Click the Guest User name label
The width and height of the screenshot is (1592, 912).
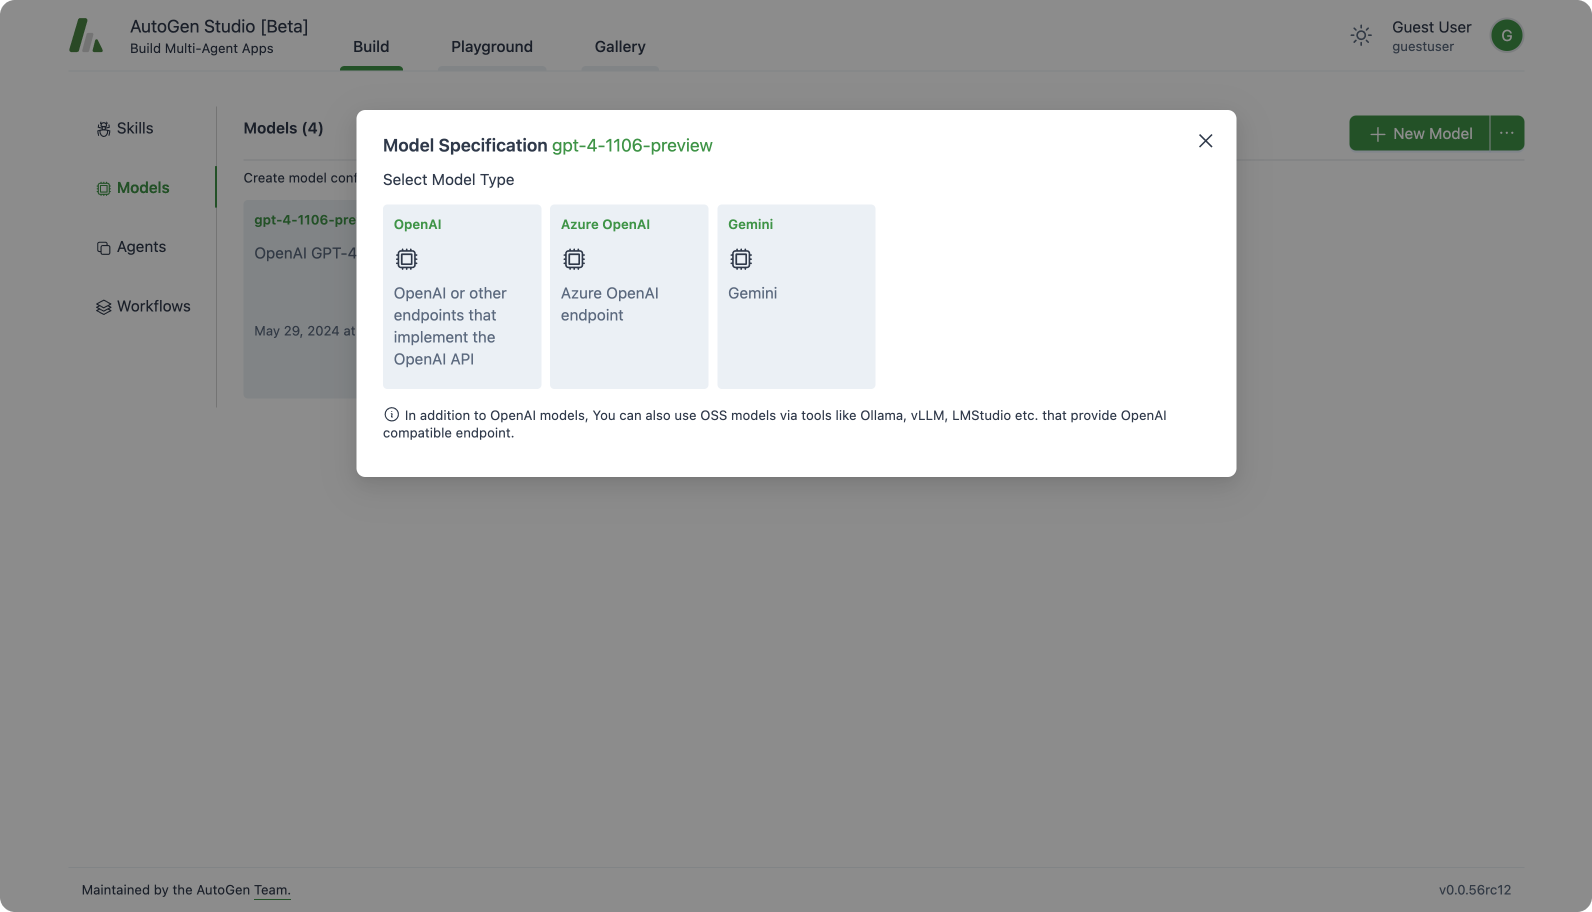tap(1431, 27)
